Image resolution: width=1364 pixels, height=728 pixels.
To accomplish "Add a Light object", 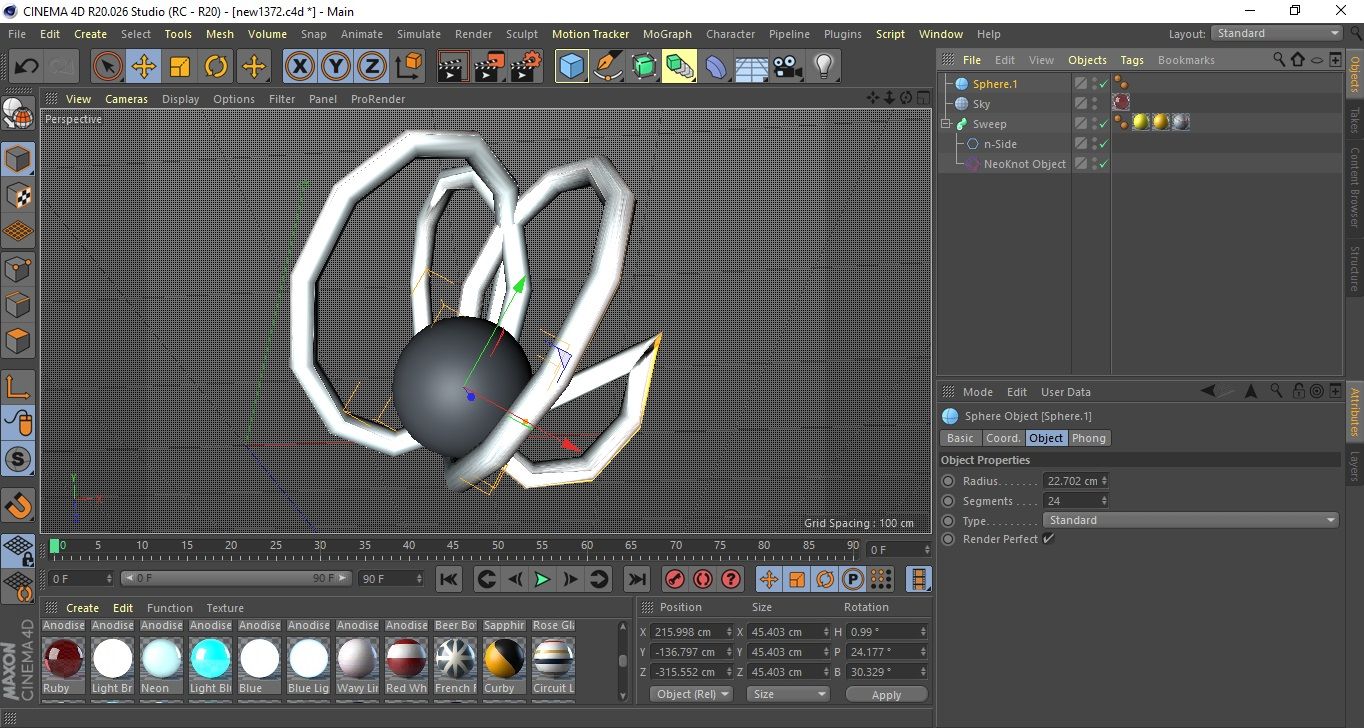I will (823, 67).
